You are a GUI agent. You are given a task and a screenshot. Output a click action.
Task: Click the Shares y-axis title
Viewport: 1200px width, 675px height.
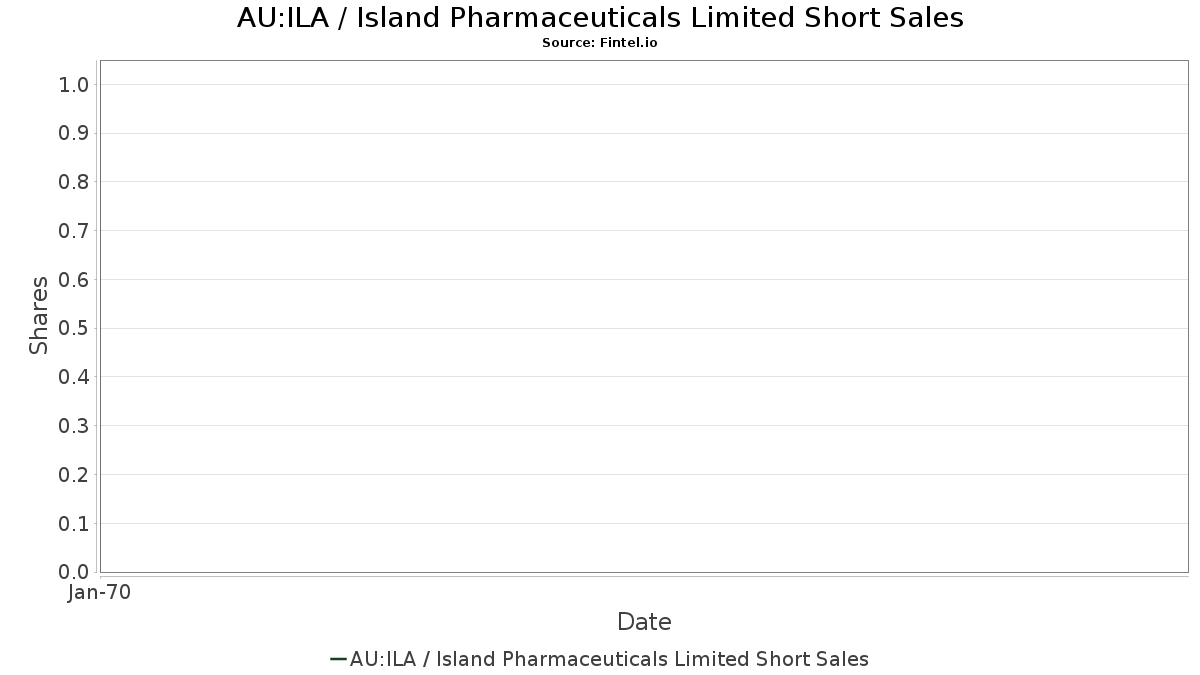tap(39, 316)
